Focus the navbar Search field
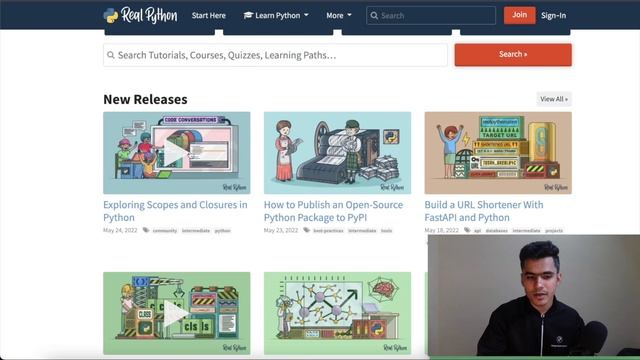The image size is (640, 360). coord(431,16)
